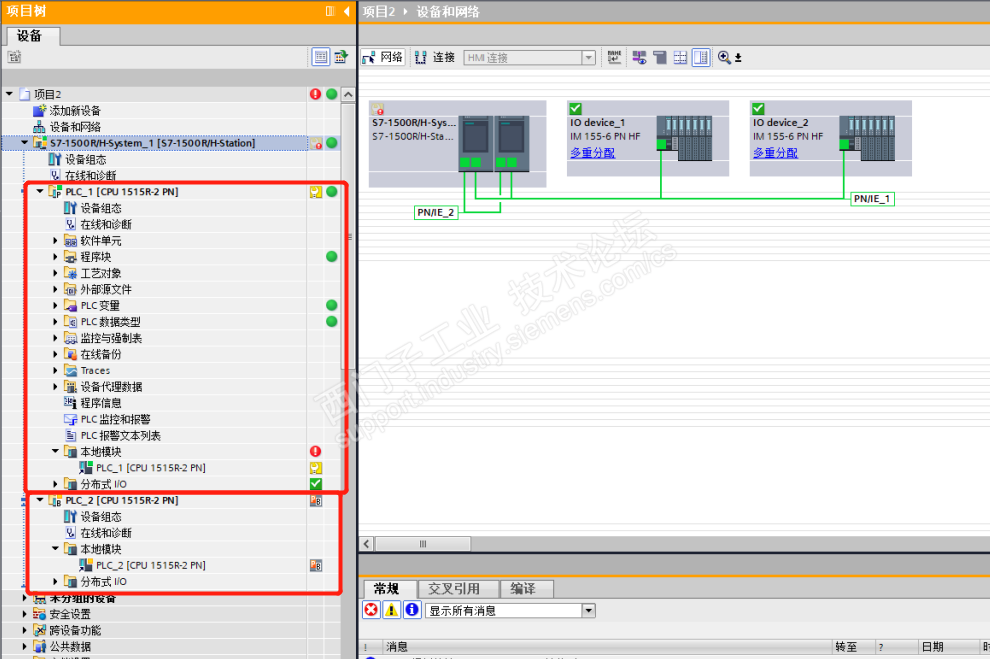Select PLC_1 [CPU 1515R-2 PN] under PLC_1's 本地模块
990x659 pixels.
click(x=150, y=468)
